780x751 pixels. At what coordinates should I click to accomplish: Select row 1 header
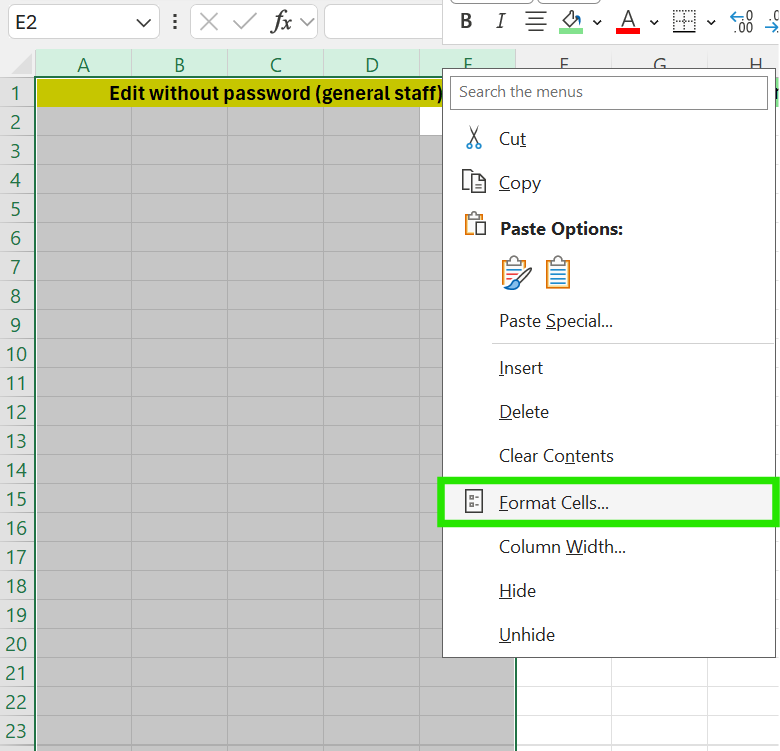coord(16,93)
